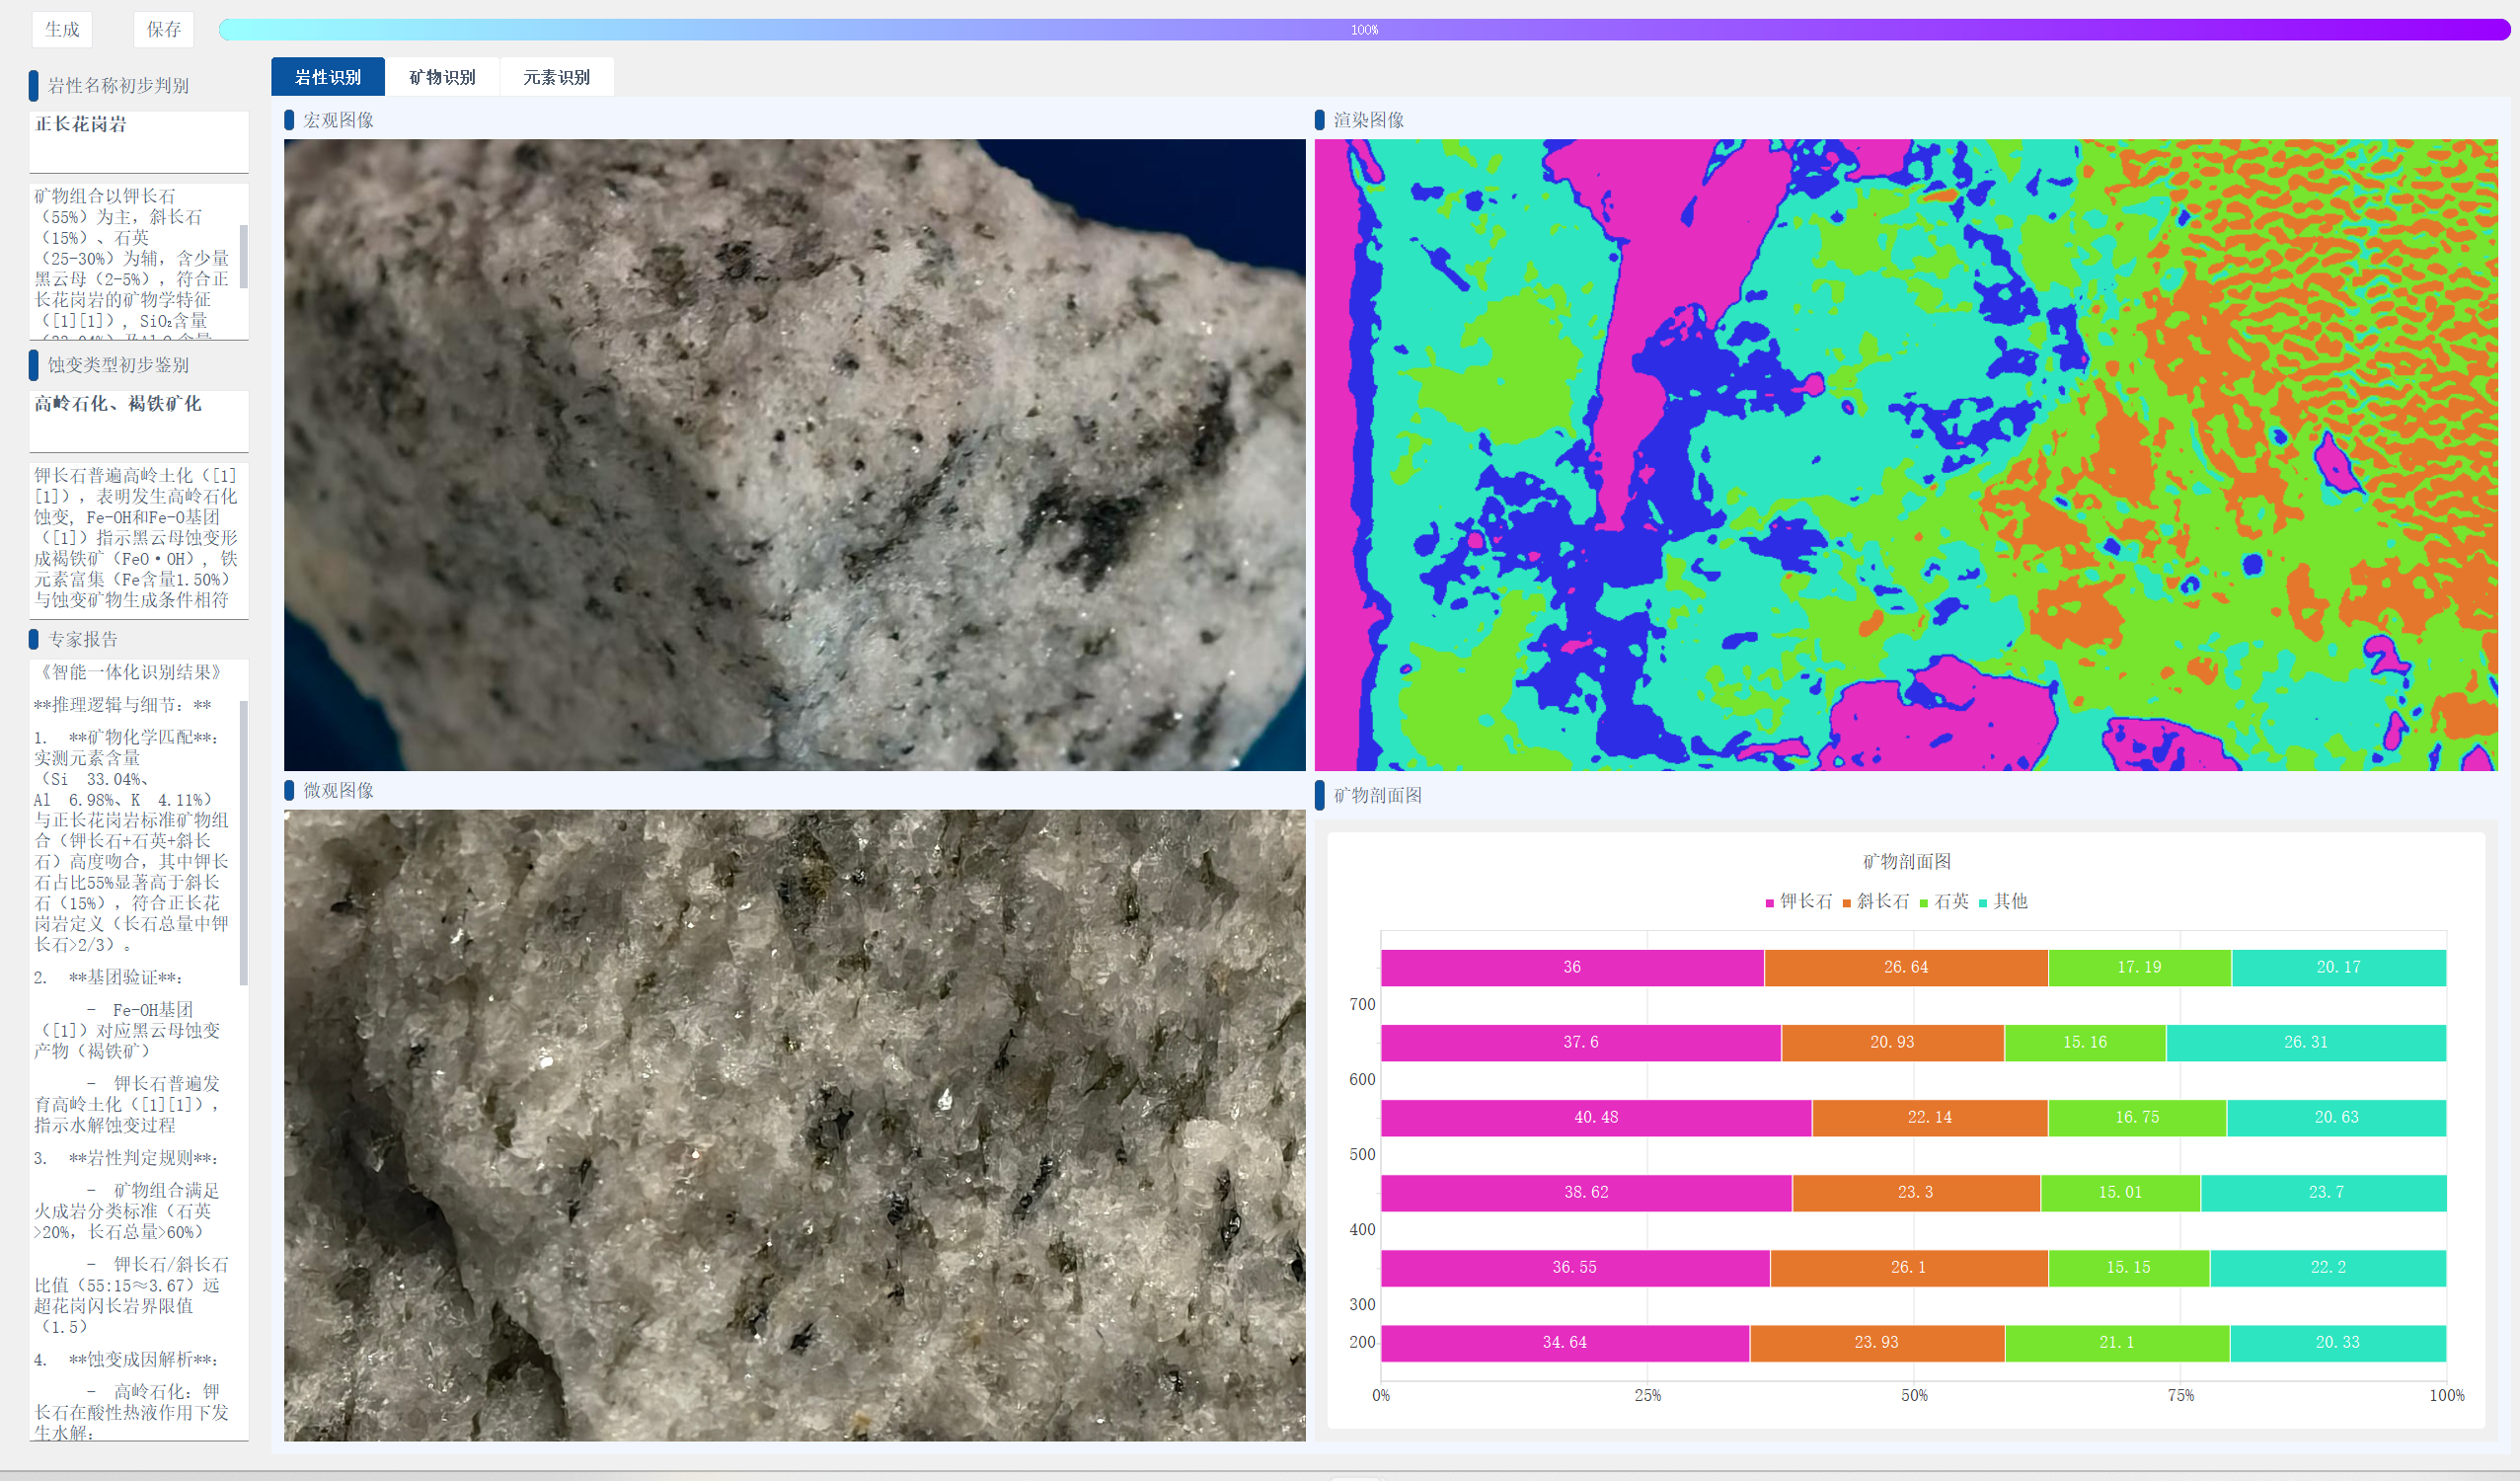Click the mineral composition text scrollbar
Viewport: 2520px width, 1481px height.
(244, 256)
